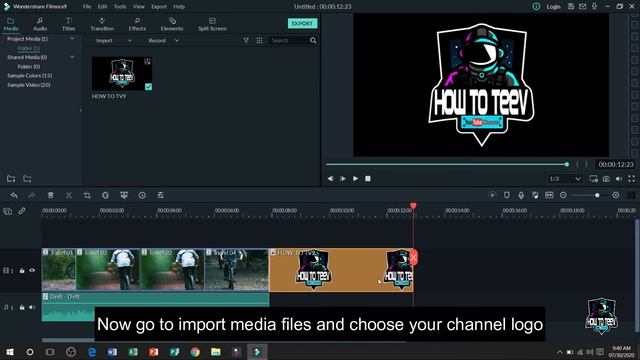Enter full screen preview mode
Image resolution: width=640 pixels, height=360 pixels.
pyautogui.click(x=631, y=179)
